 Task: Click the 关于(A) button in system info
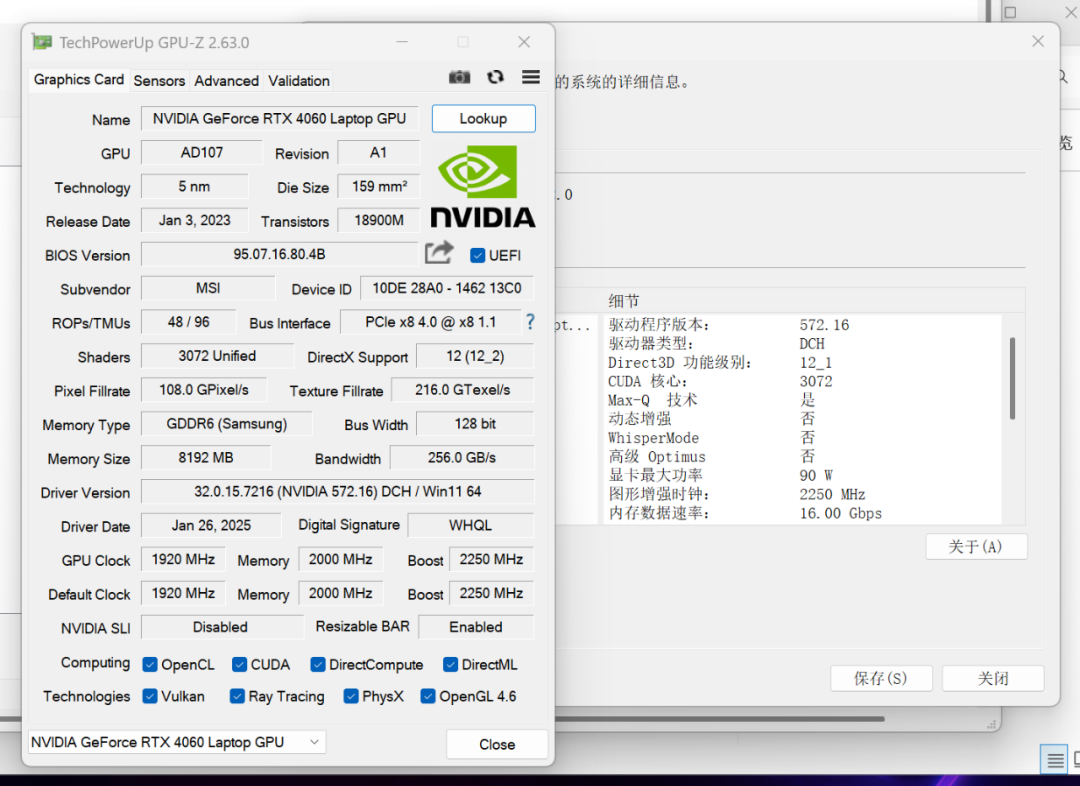pyautogui.click(x=976, y=547)
